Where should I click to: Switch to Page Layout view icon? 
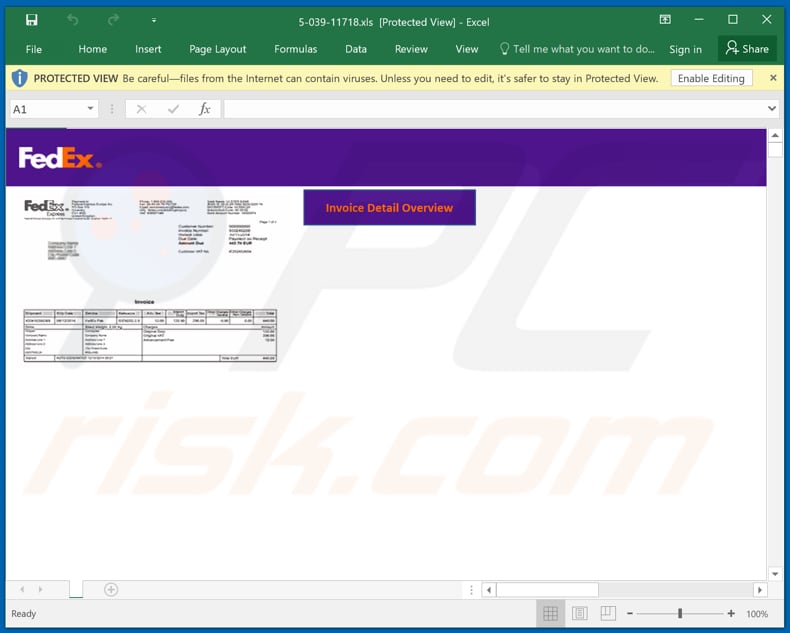pos(579,613)
